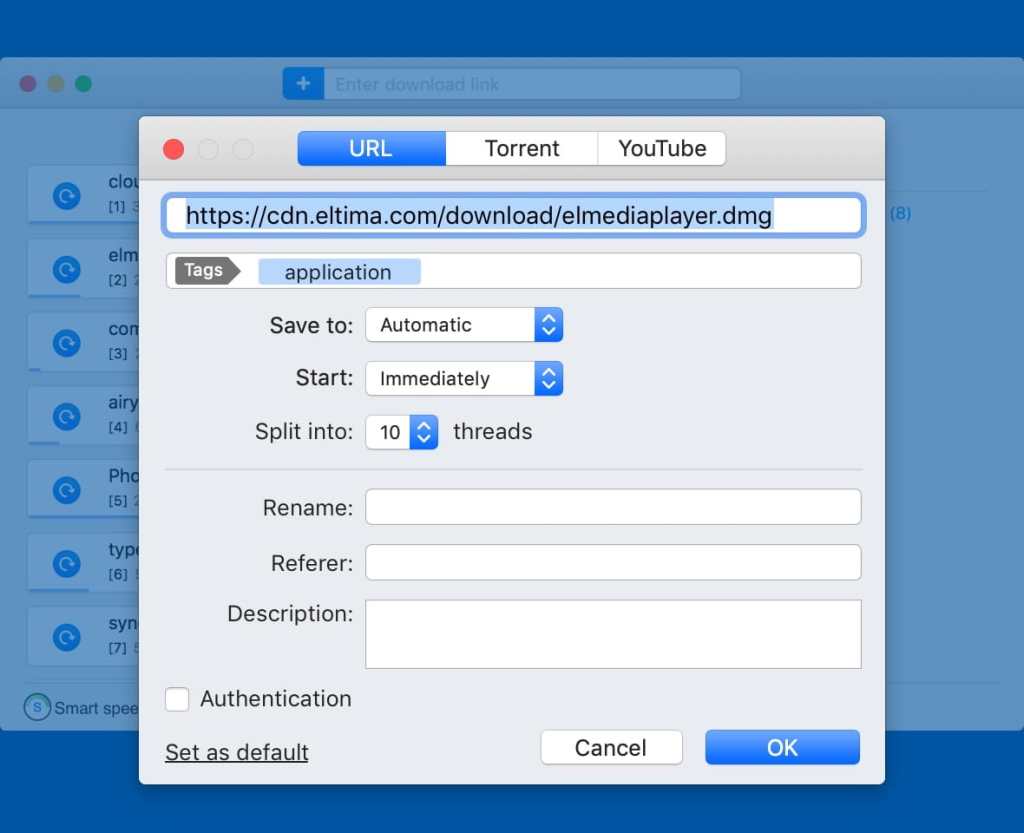Toggle the Smart speed icon
Image resolution: width=1024 pixels, height=833 pixels.
click(x=37, y=708)
